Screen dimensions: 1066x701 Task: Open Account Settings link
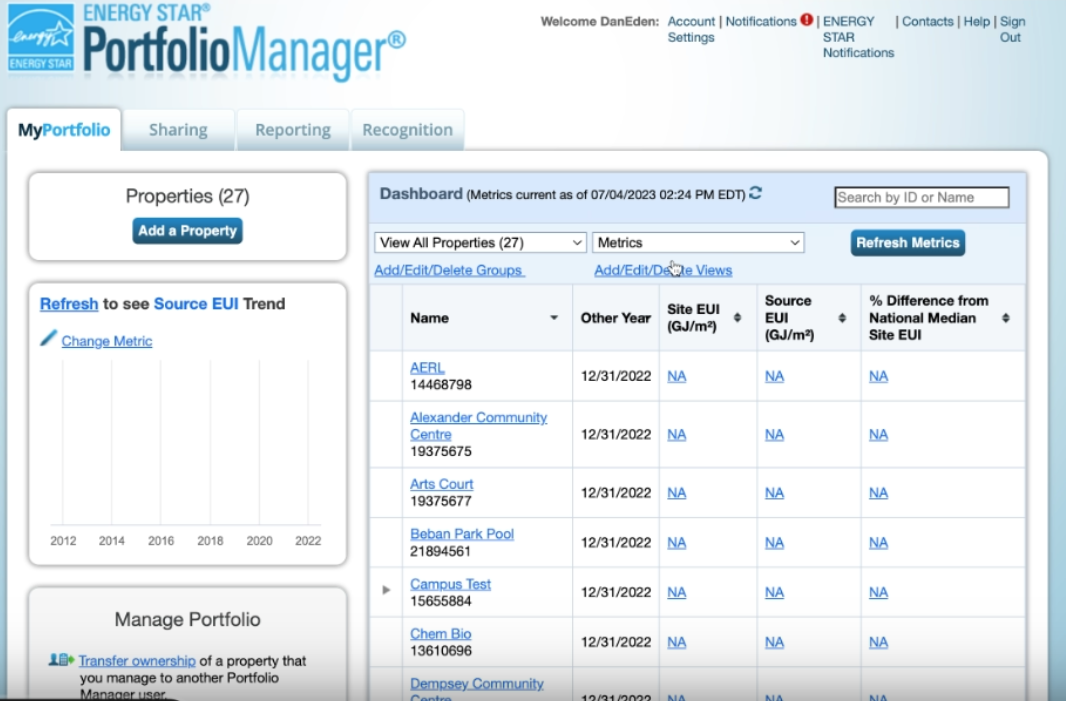point(691,29)
